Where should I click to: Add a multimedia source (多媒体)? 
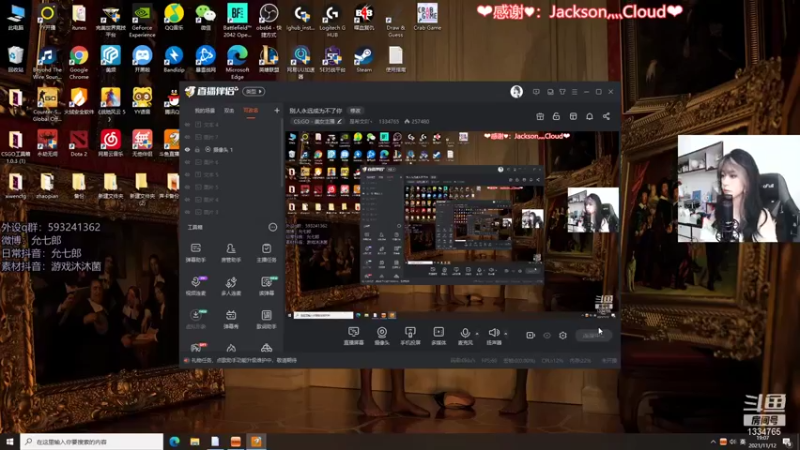point(439,336)
